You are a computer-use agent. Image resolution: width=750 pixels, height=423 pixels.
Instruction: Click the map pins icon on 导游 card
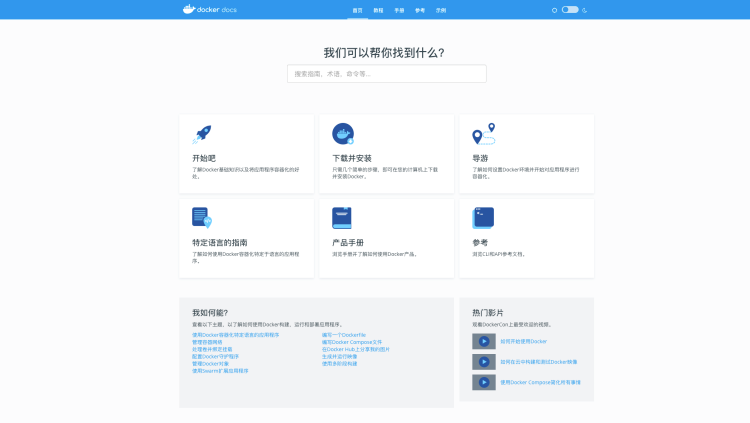point(484,134)
